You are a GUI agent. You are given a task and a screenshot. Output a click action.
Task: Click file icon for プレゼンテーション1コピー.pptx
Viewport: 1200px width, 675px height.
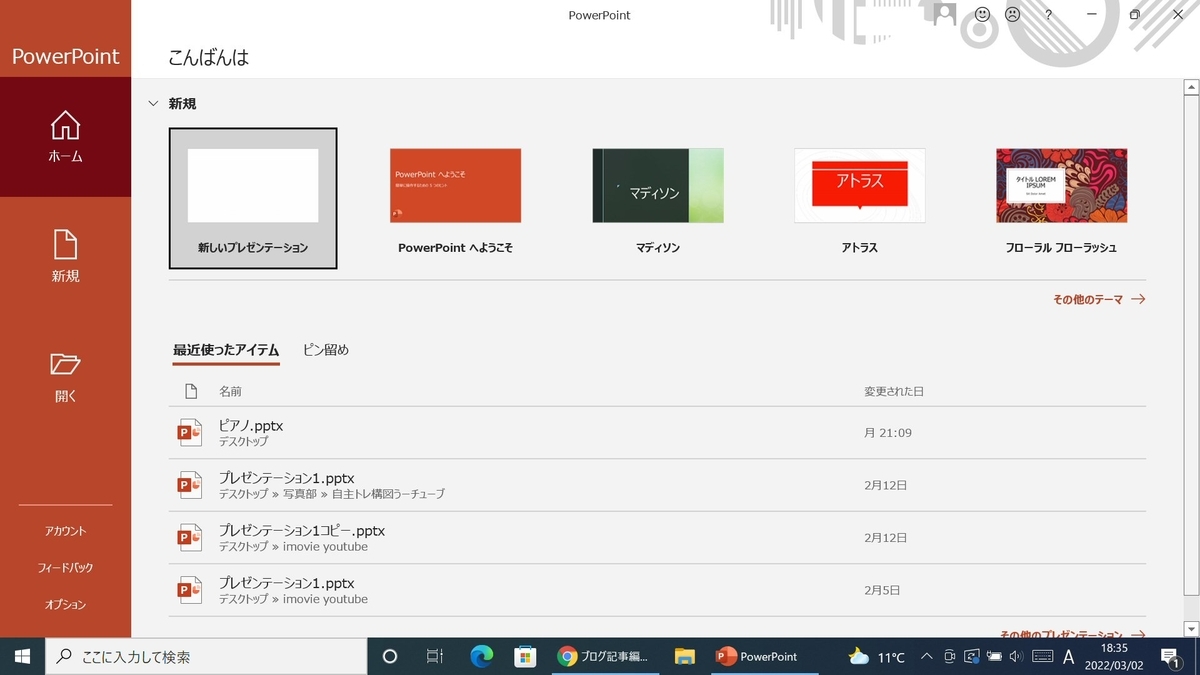coord(189,537)
